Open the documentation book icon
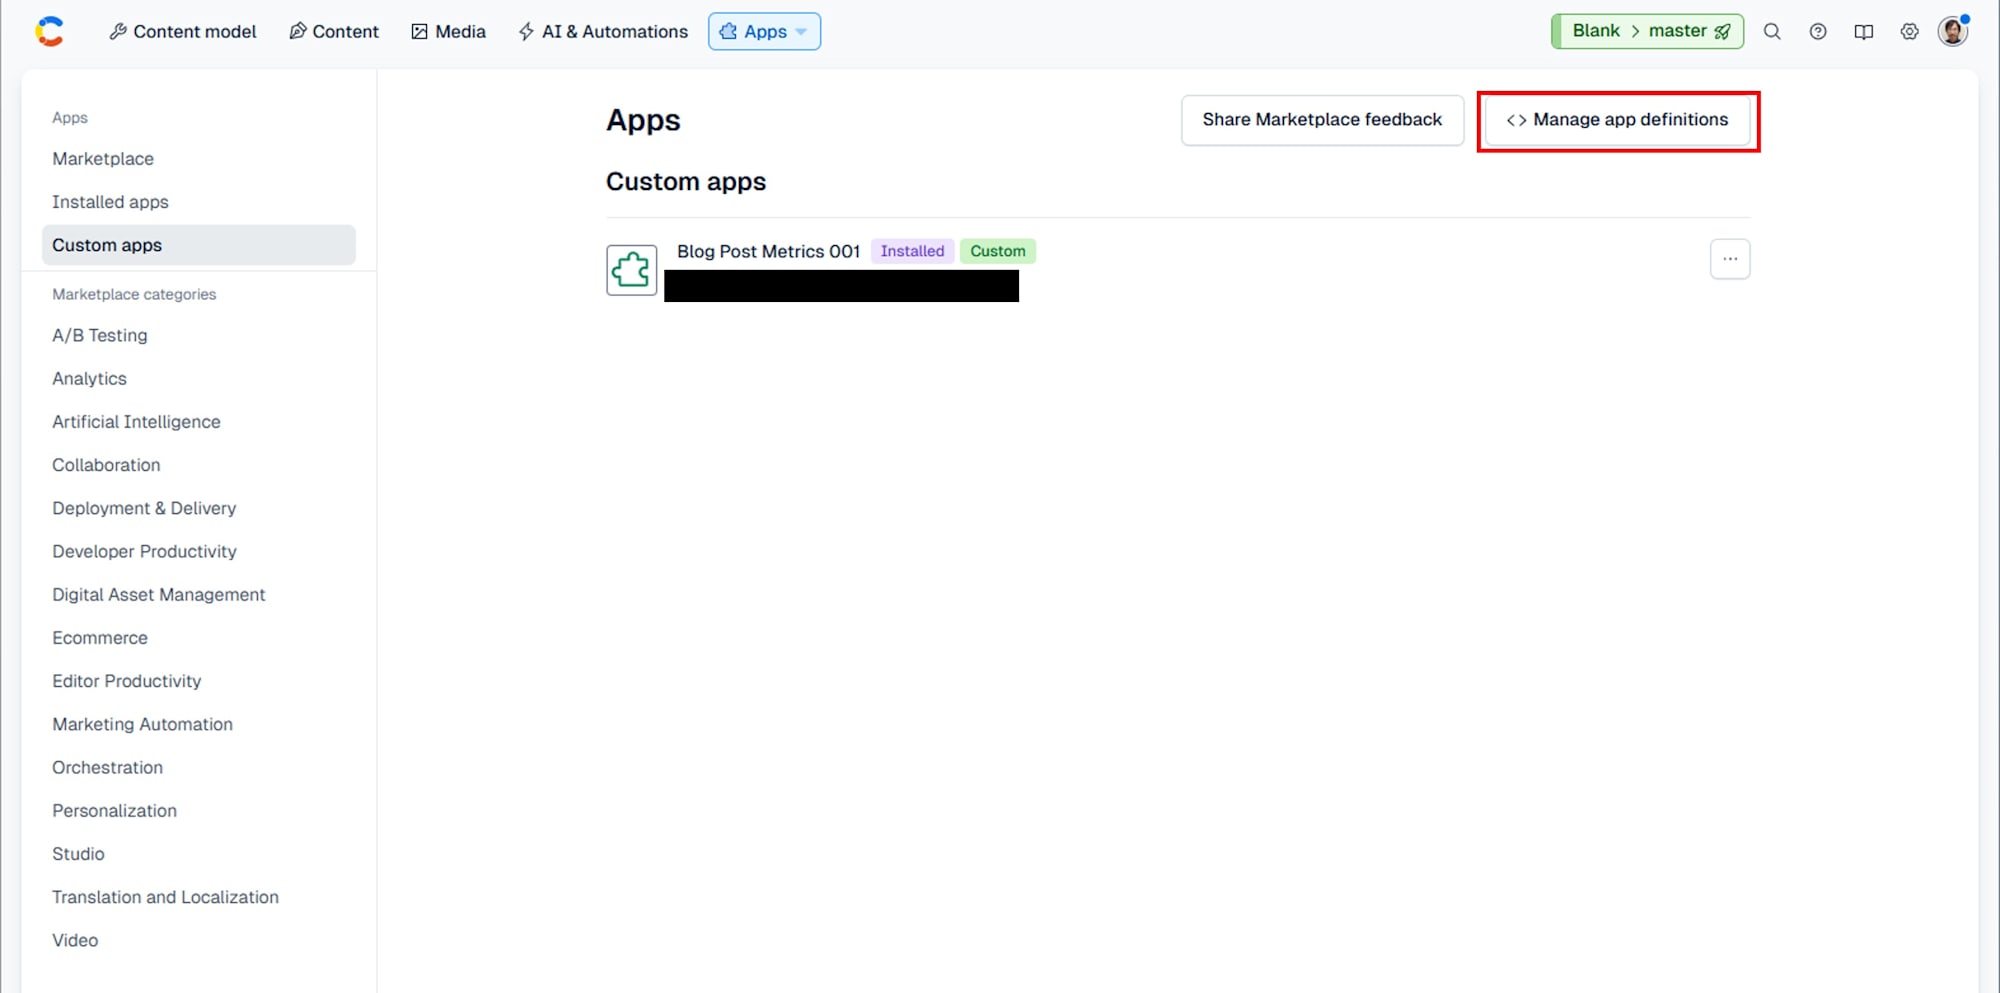 click(1864, 31)
